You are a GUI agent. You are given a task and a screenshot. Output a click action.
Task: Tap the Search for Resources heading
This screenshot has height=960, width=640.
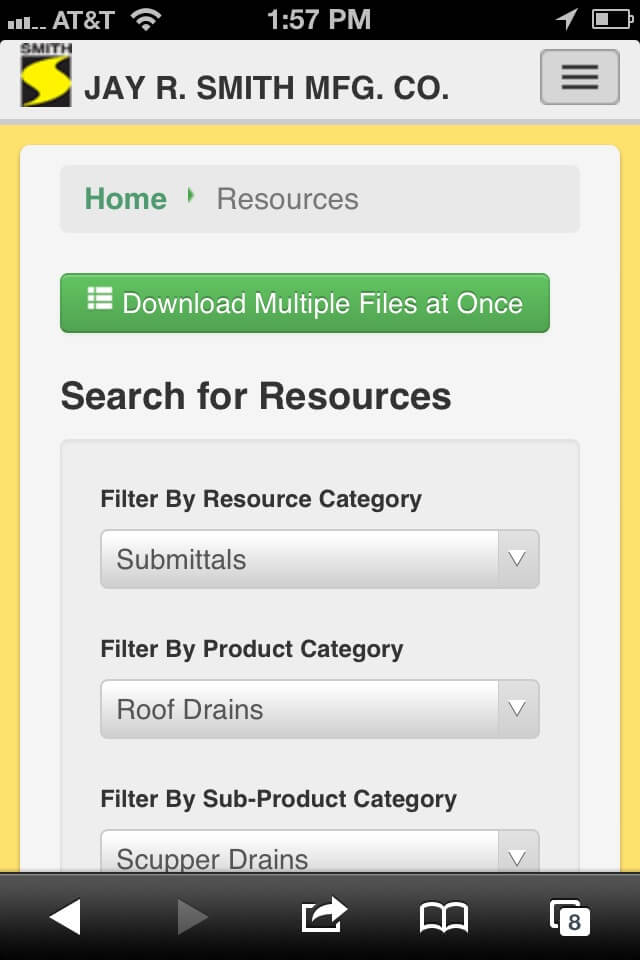pyautogui.click(x=256, y=396)
